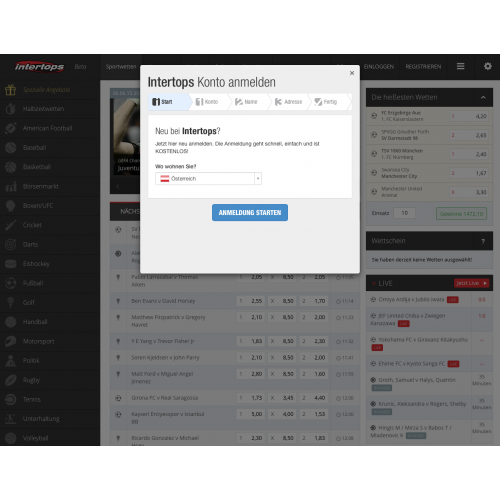Select odds 4,20 for FC Erzgebirge Aue

pos(469,116)
